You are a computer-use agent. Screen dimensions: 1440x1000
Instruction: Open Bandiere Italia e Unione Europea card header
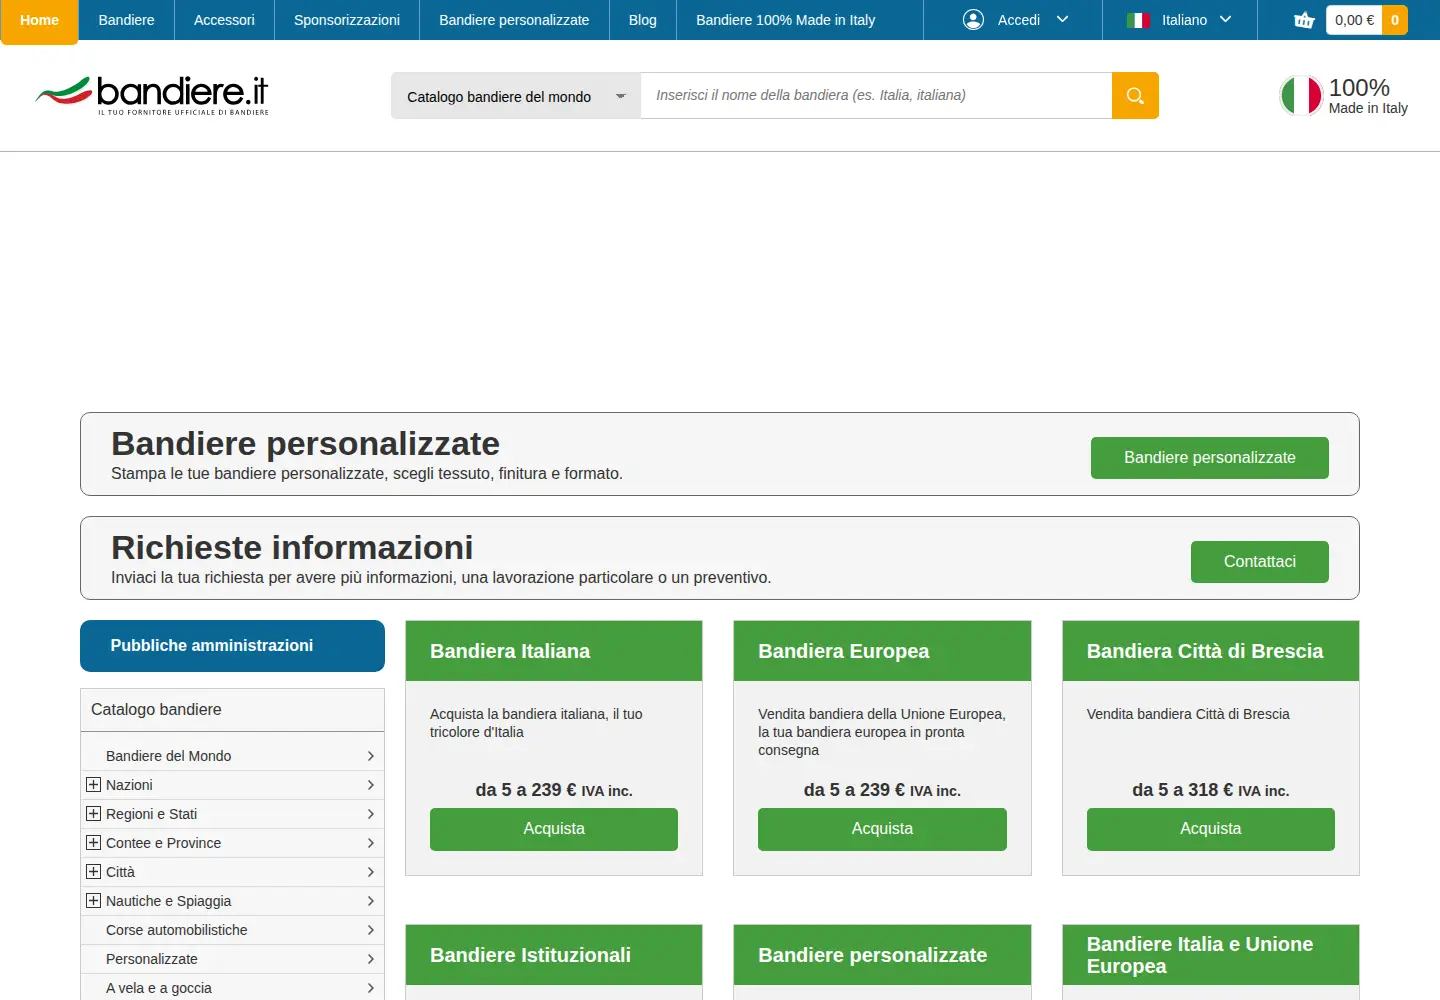[x=1211, y=955]
